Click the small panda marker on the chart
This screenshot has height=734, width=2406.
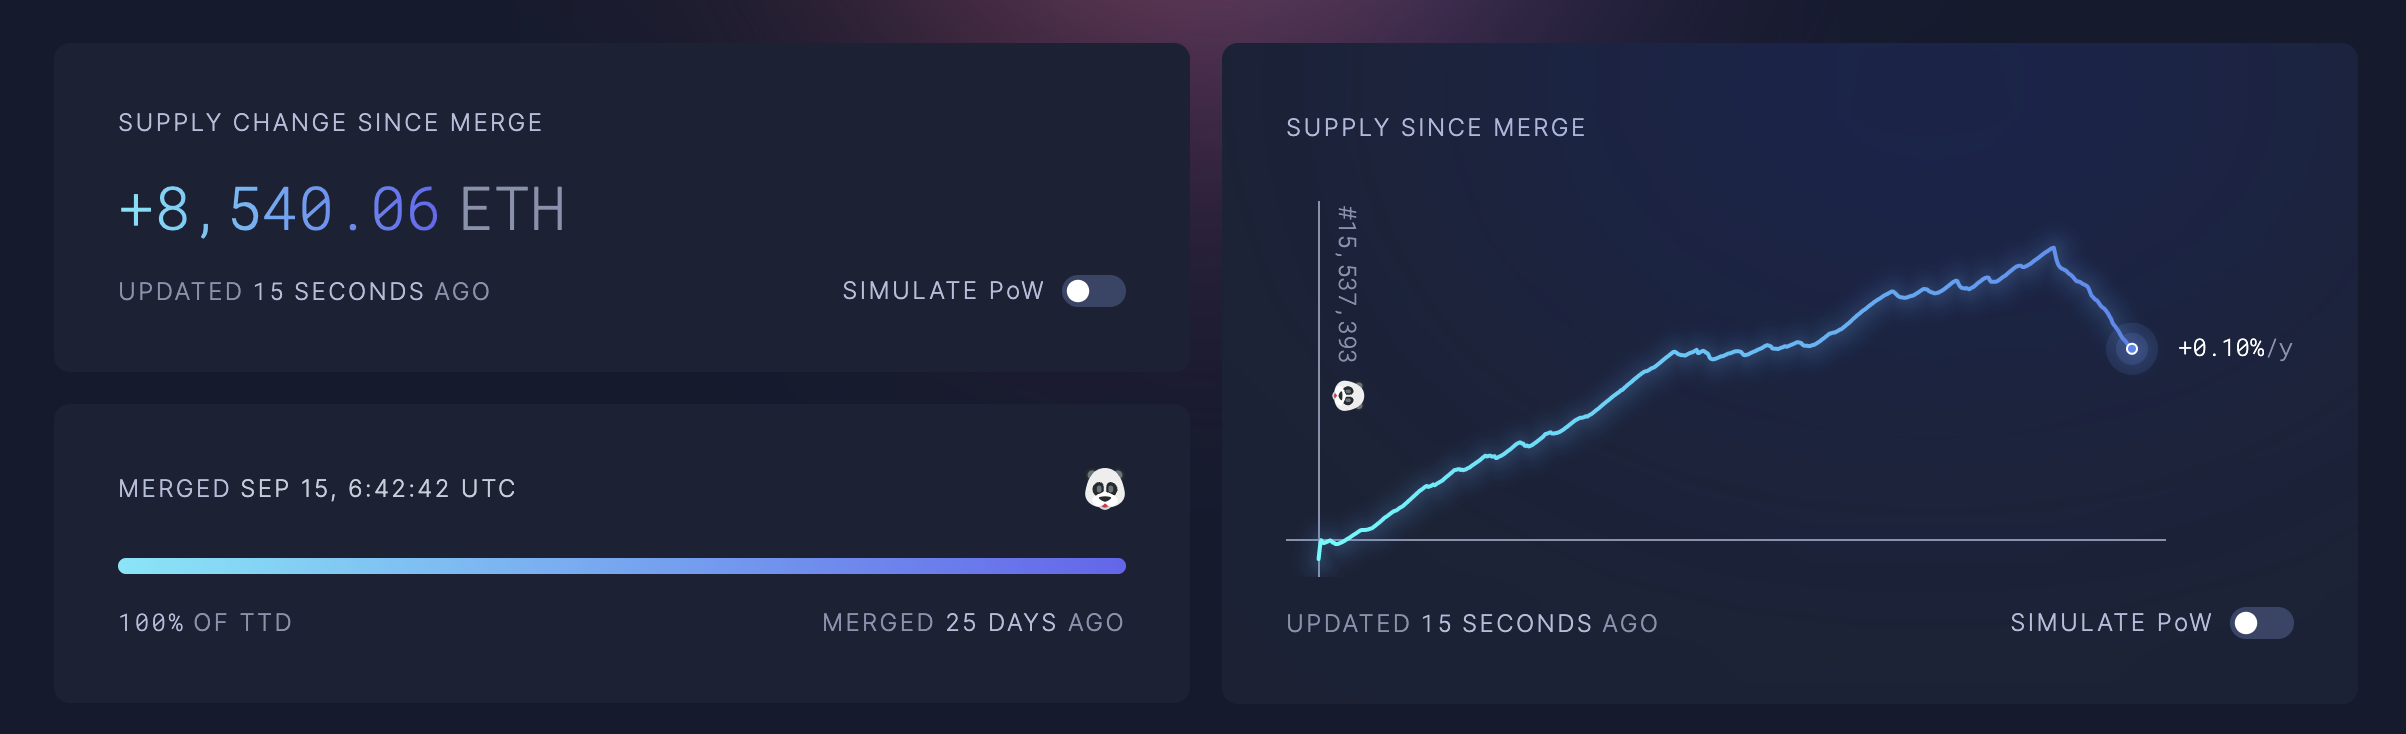click(x=1348, y=396)
